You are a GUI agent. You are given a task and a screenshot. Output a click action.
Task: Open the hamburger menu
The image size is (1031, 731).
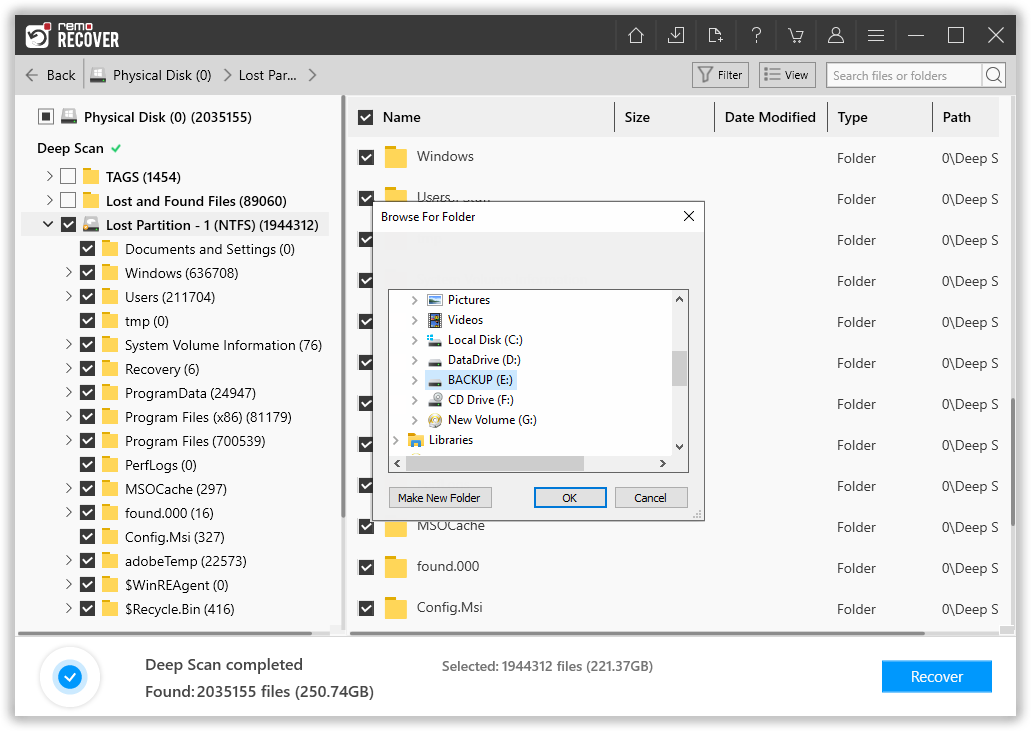876,34
